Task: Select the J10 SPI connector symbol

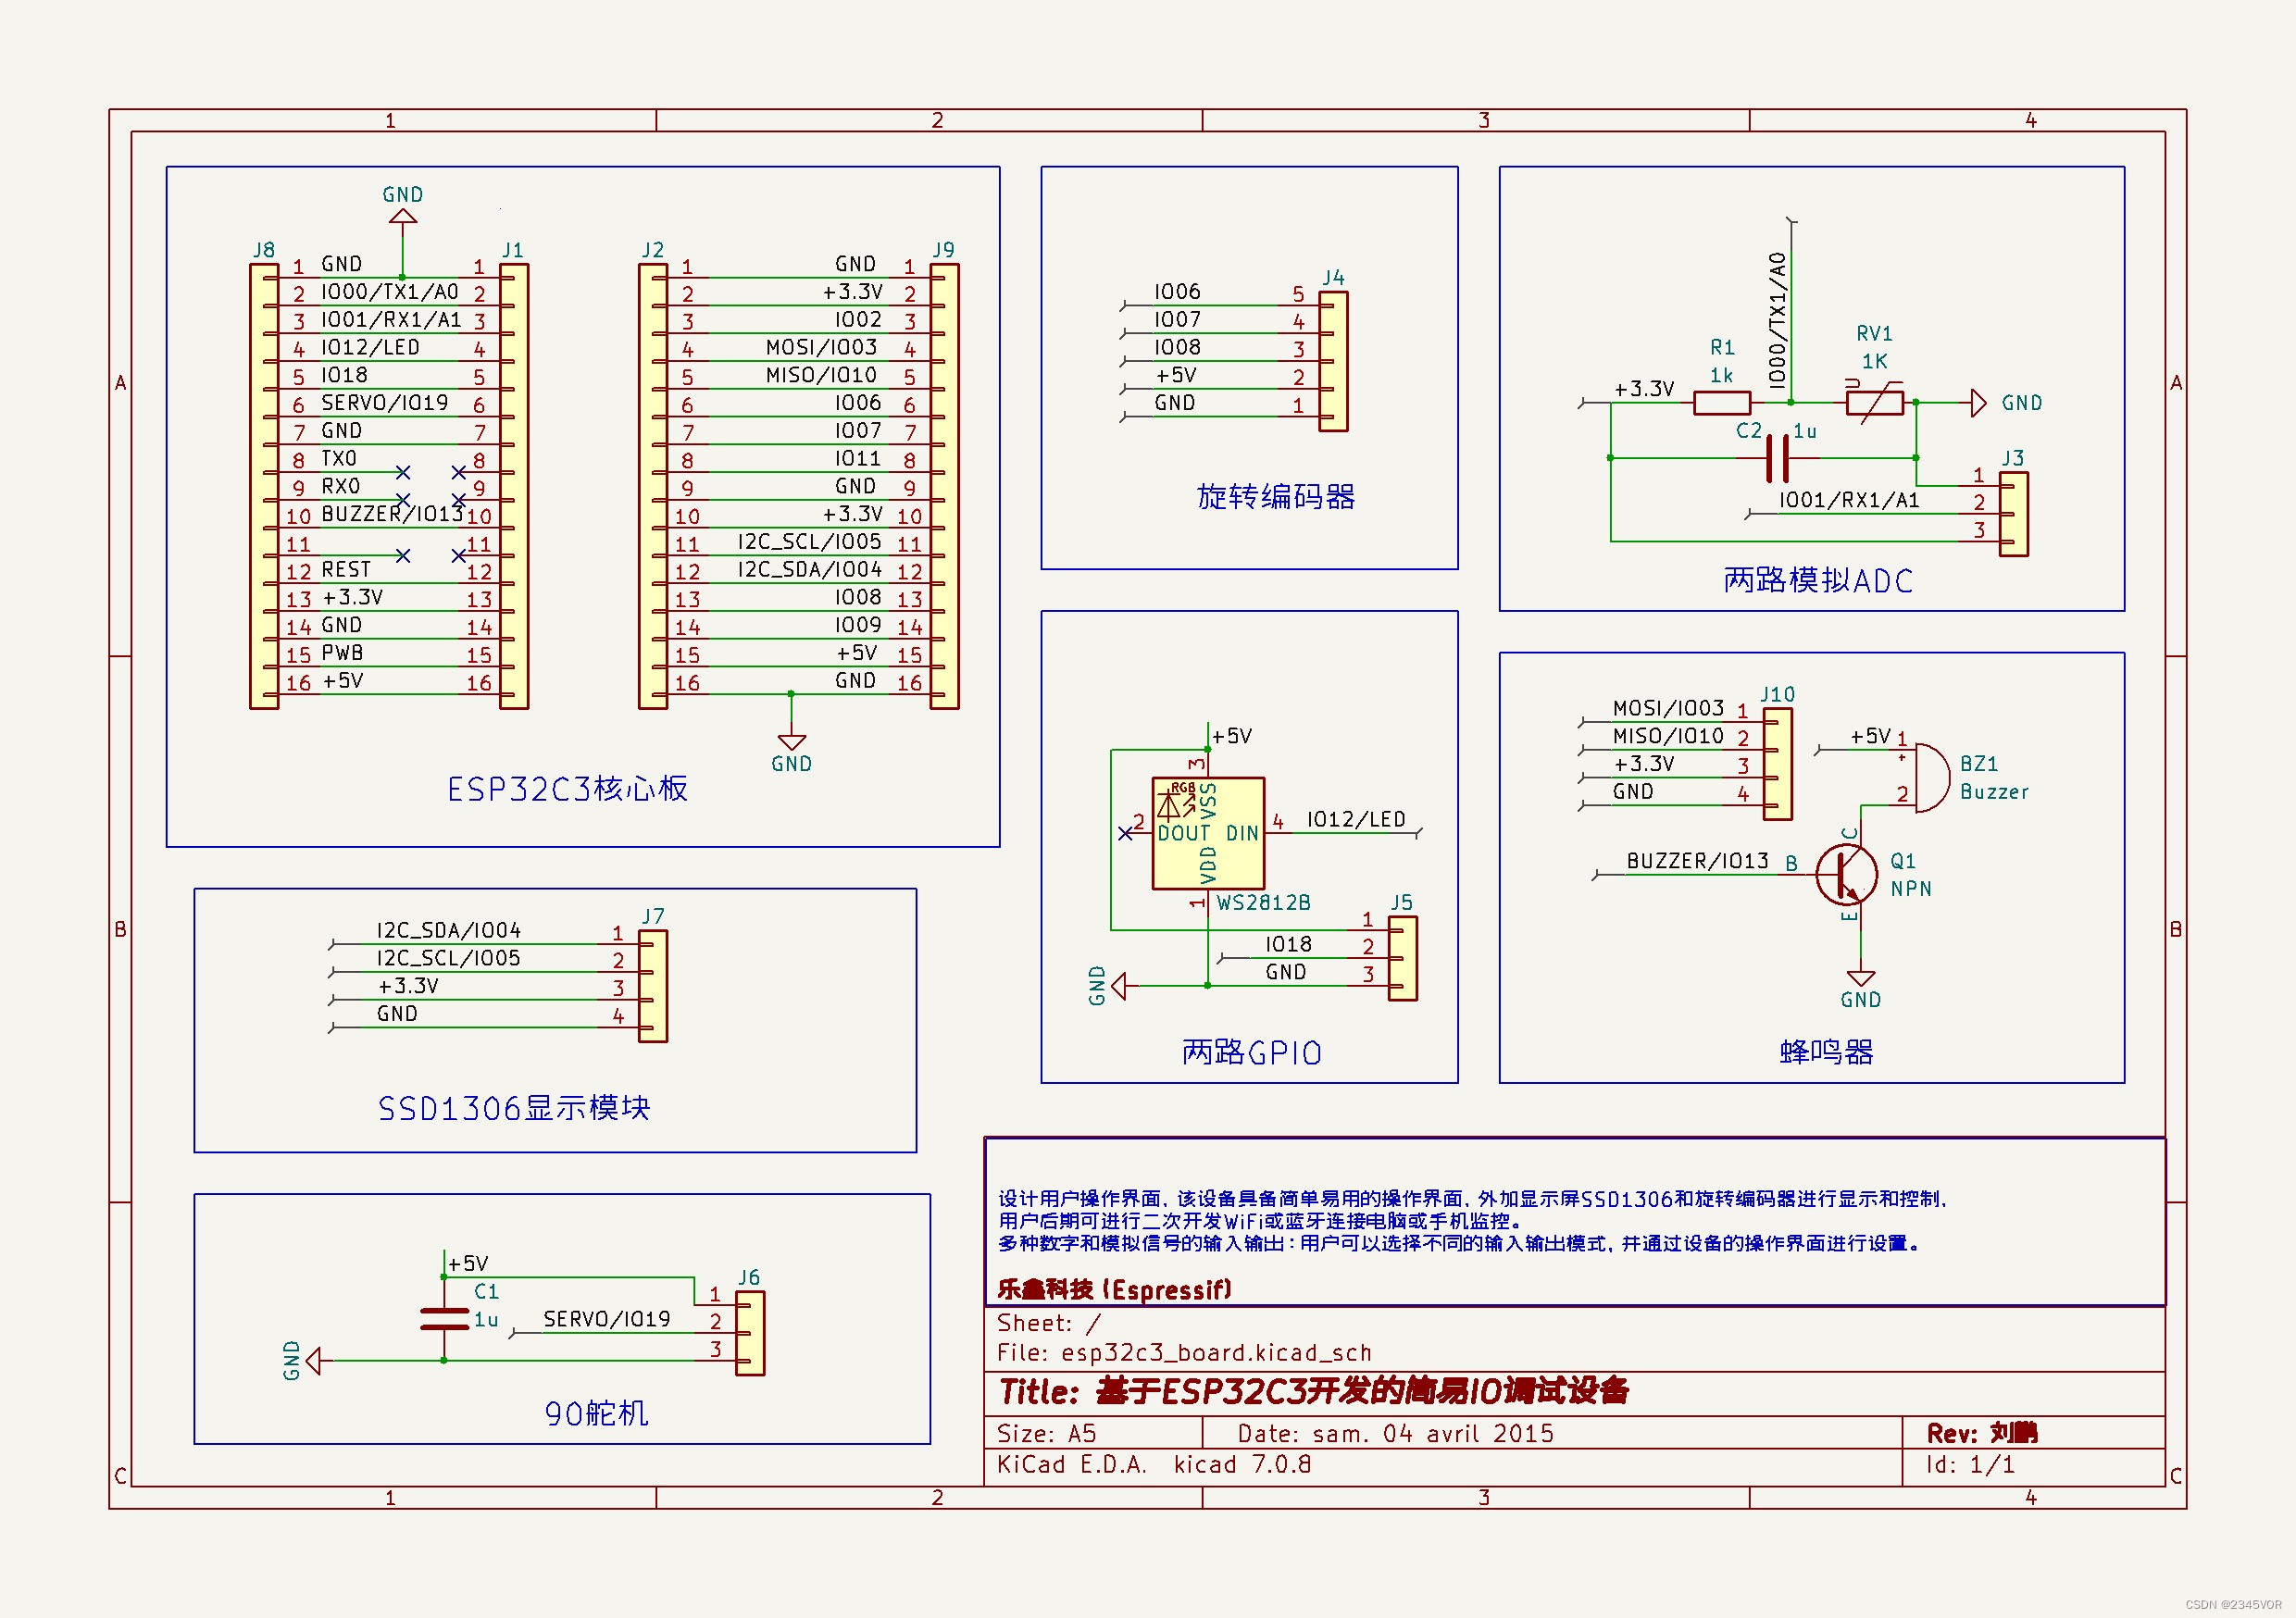Action: [x=1777, y=764]
